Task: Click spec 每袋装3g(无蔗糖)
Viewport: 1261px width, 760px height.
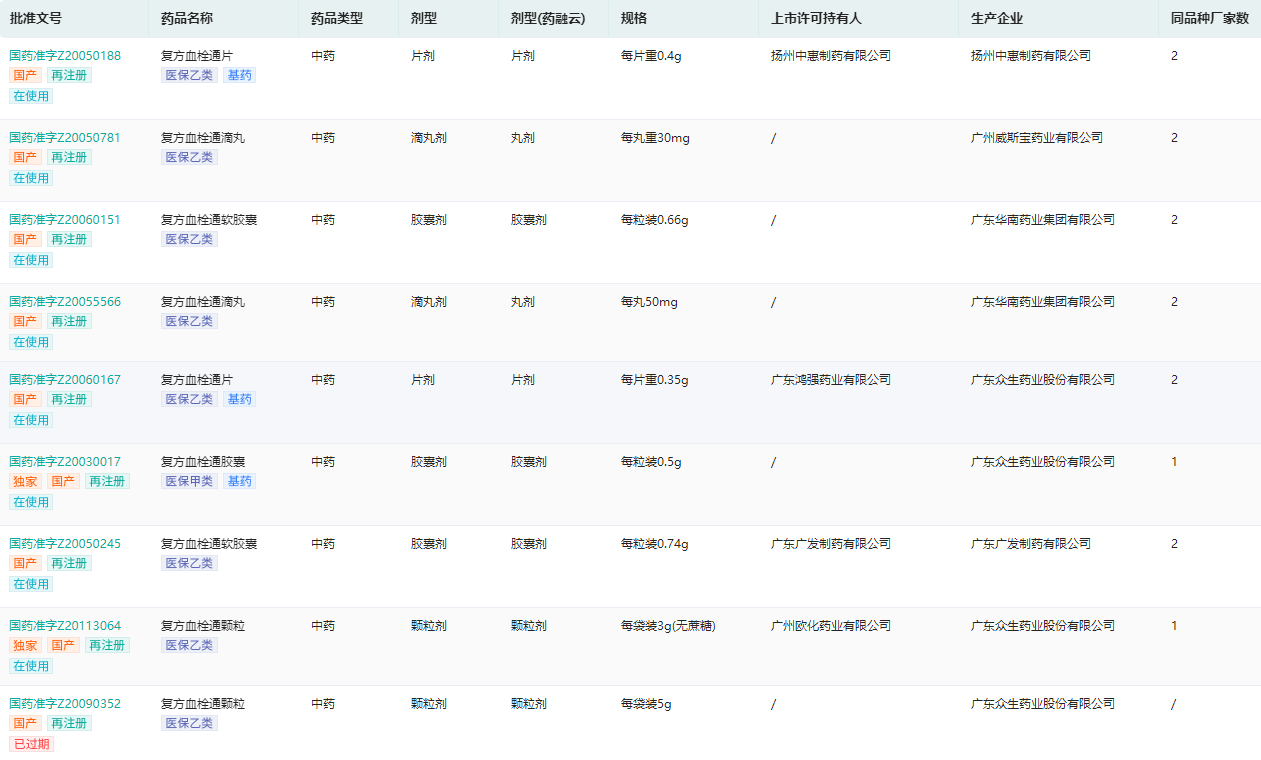Action: coord(668,626)
